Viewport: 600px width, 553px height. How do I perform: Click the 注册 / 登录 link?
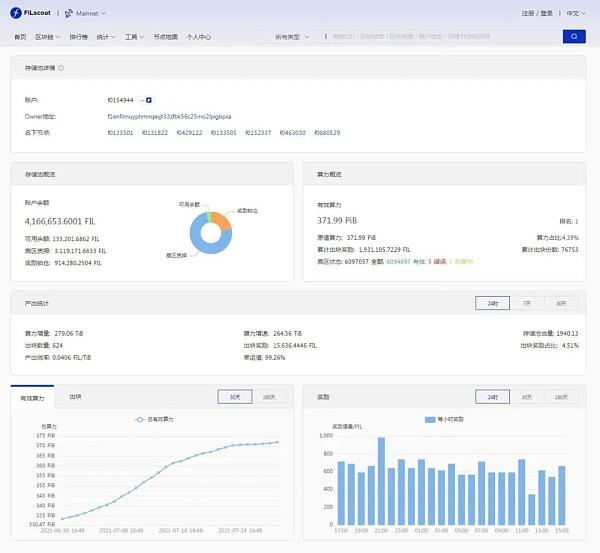click(537, 13)
